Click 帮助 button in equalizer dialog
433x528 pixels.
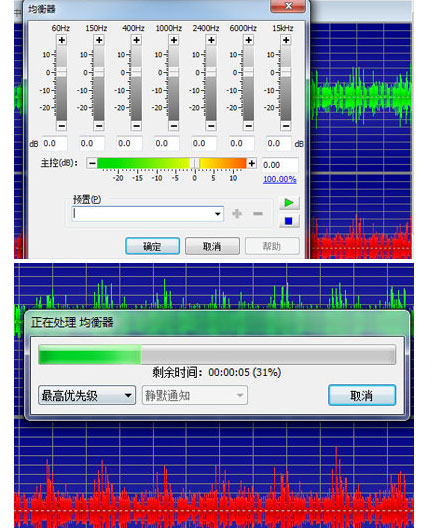(x=272, y=246)
